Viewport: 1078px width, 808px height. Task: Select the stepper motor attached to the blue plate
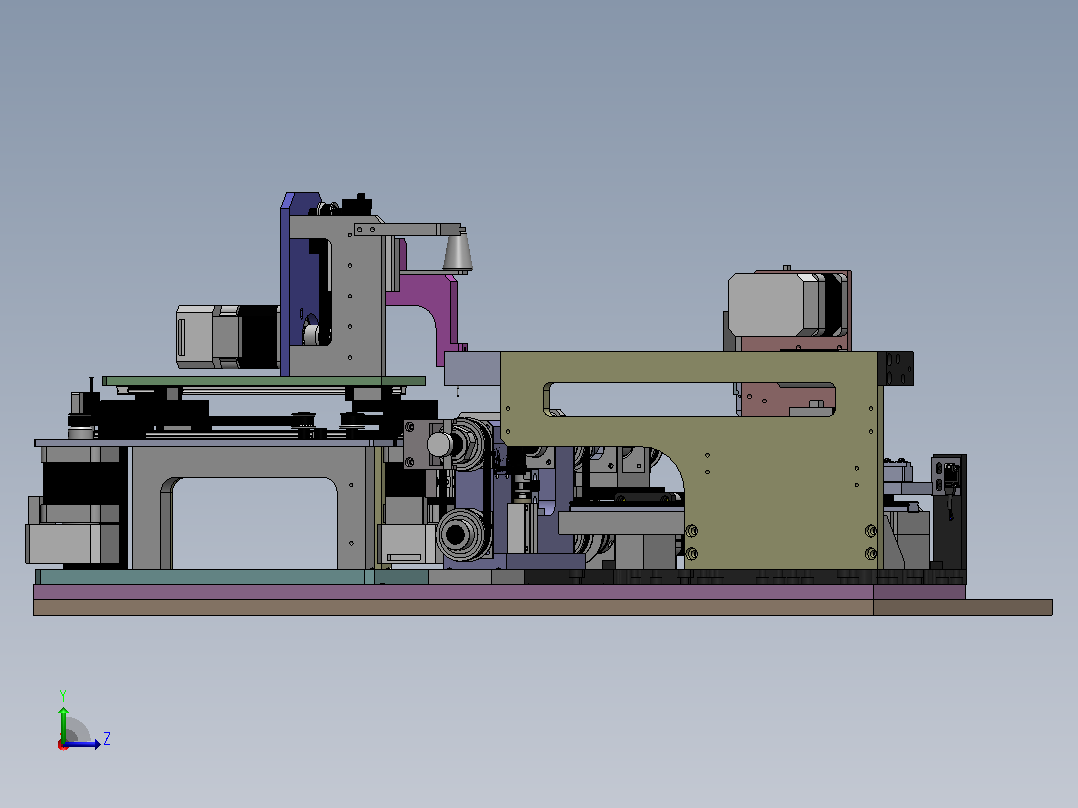click(x=228, y=337)
